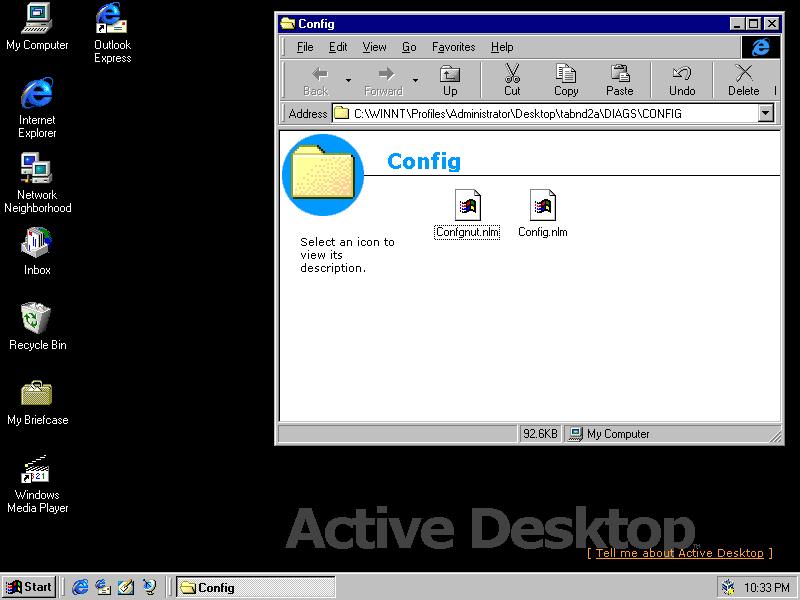This screenshot has width=800, height=600.
Task: Click Config taskbar button
Action: (x=256, y=587)
